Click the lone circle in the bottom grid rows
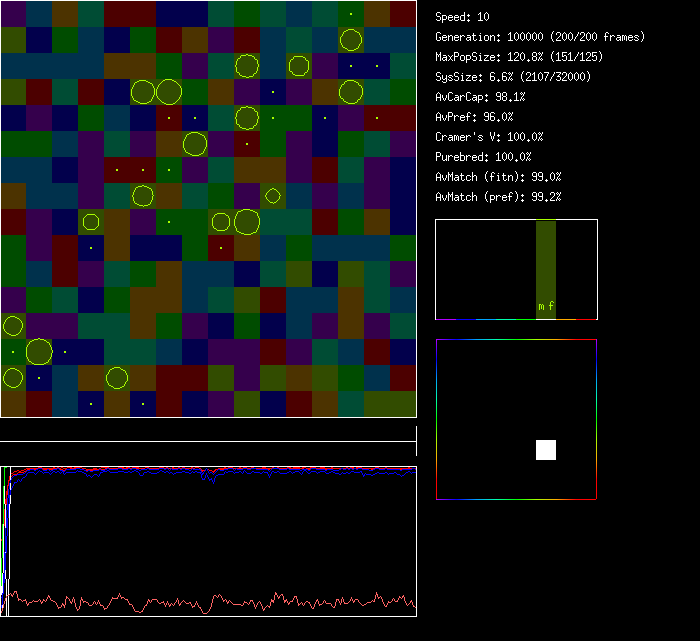This screenshot has width=700, height=641. click(x=117, y=378)
